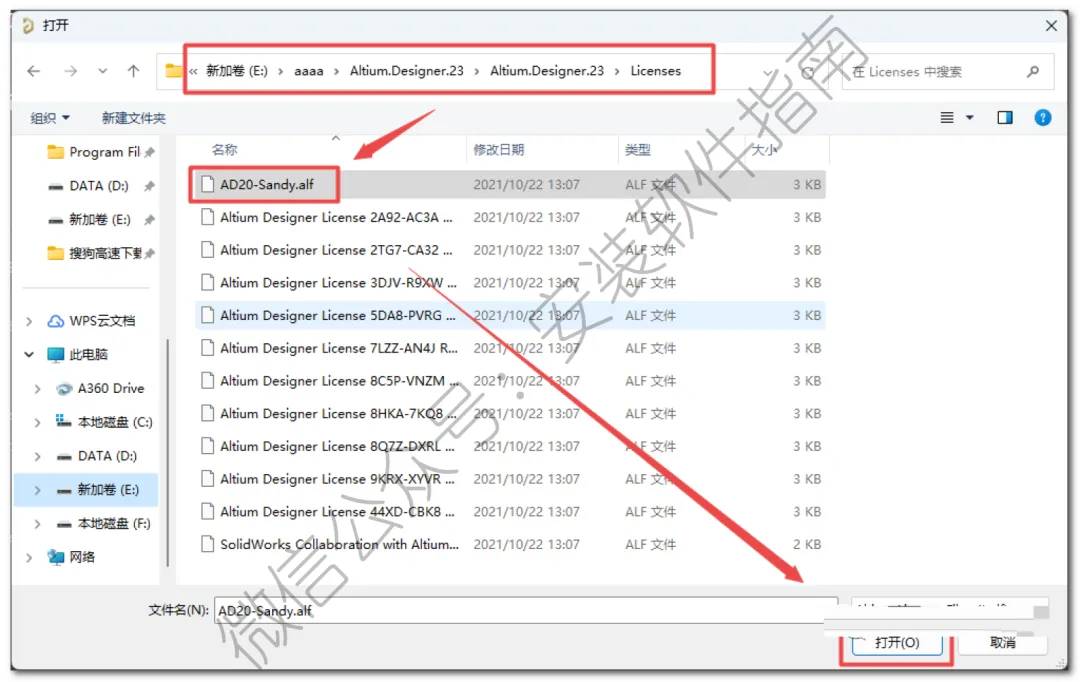Select Altium Designer License 8C5P-VNZM file
The width and height of the screenshot is (1080, 682).
(x=510, y=381)
